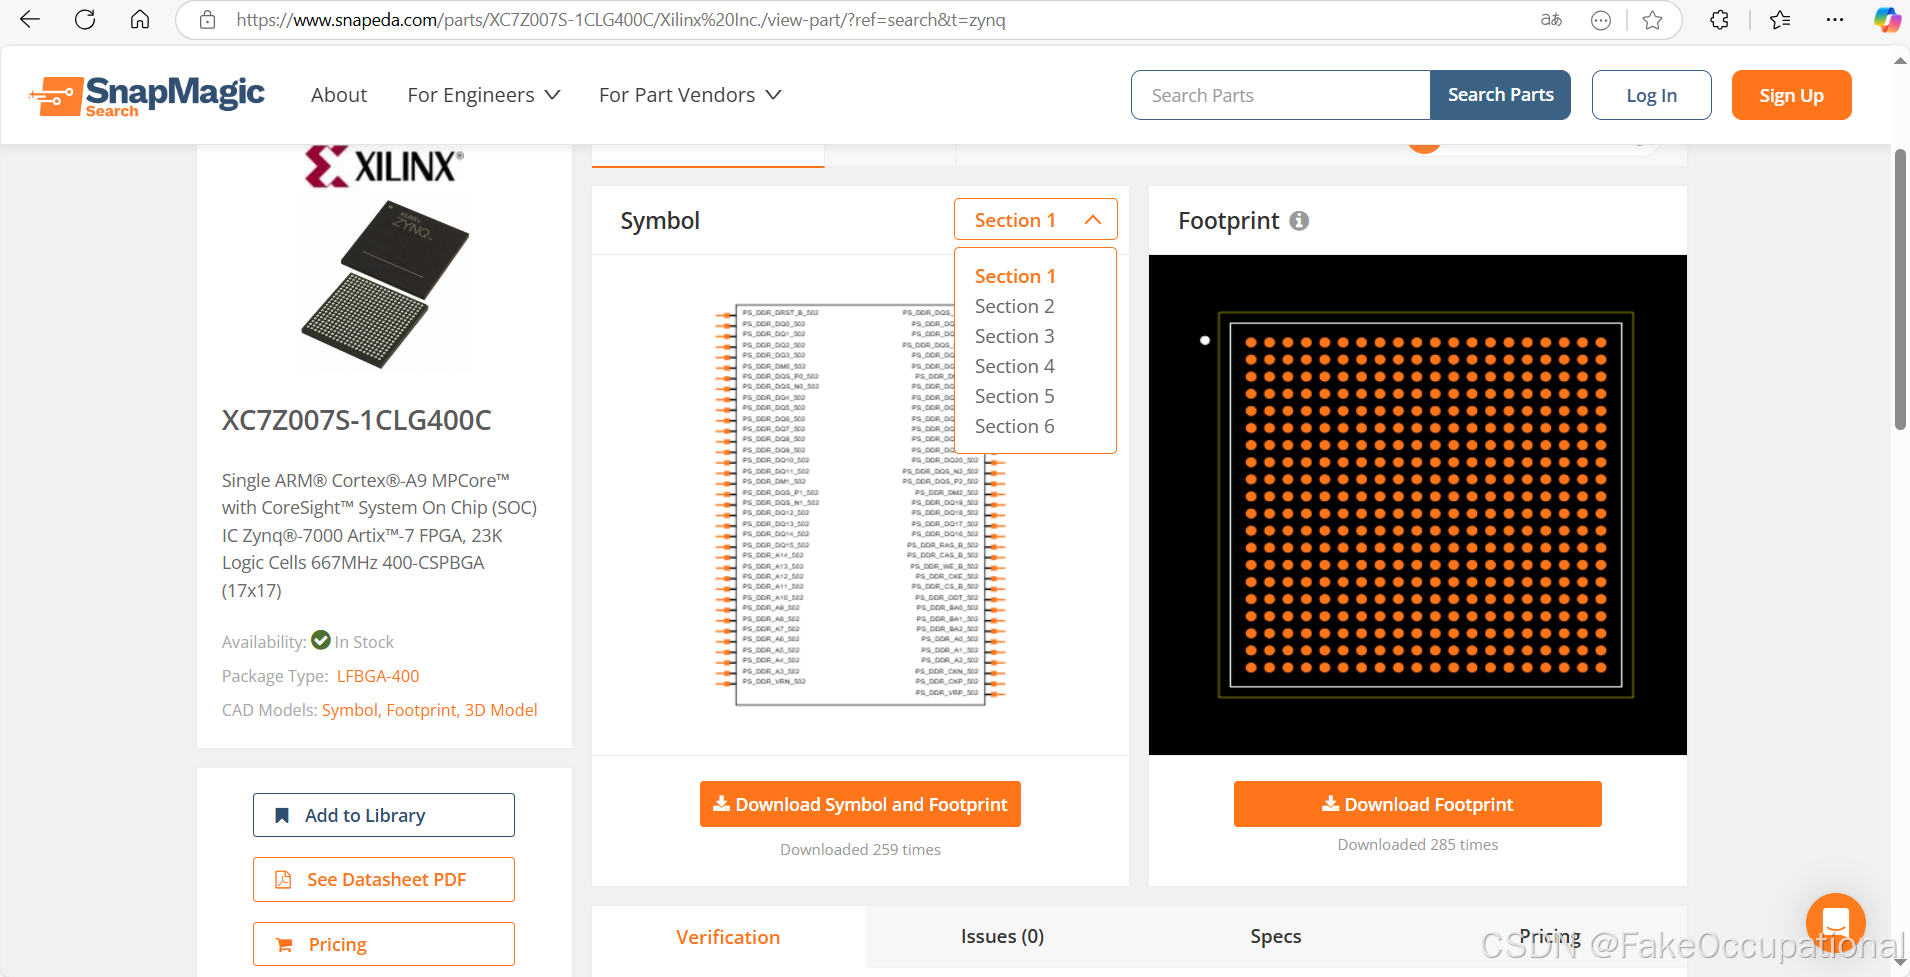Click the Pricing button in the sidebar

point(384,944)
